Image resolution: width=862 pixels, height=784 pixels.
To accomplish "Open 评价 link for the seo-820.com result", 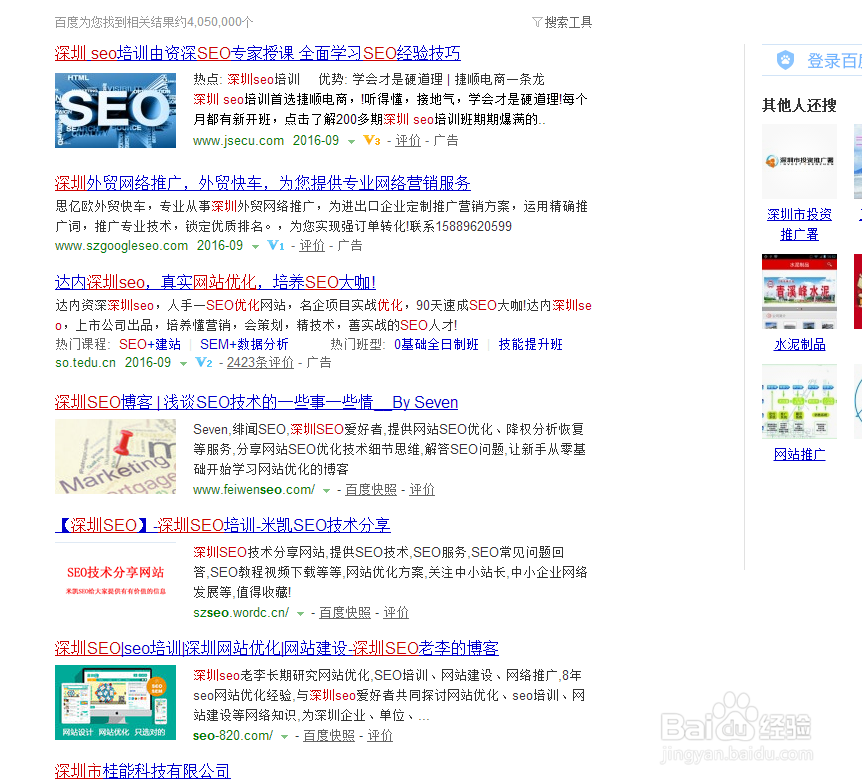I will (380, 736).
